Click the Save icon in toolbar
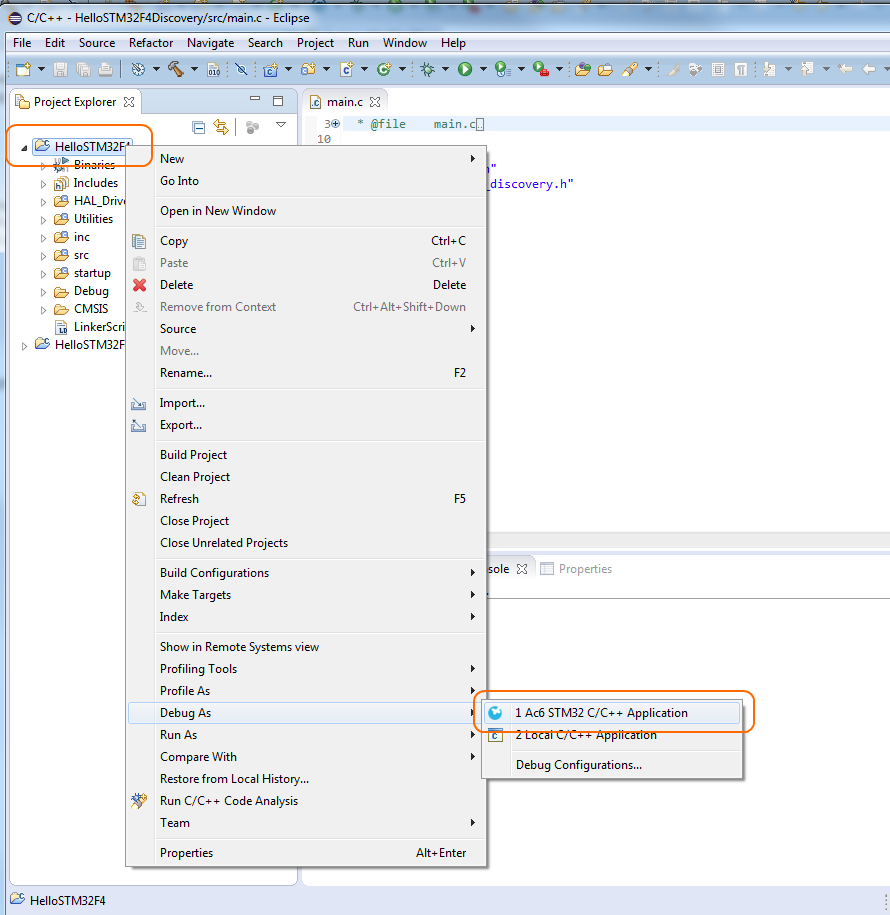The image size is (890, 915). click(x=60, y=69)
